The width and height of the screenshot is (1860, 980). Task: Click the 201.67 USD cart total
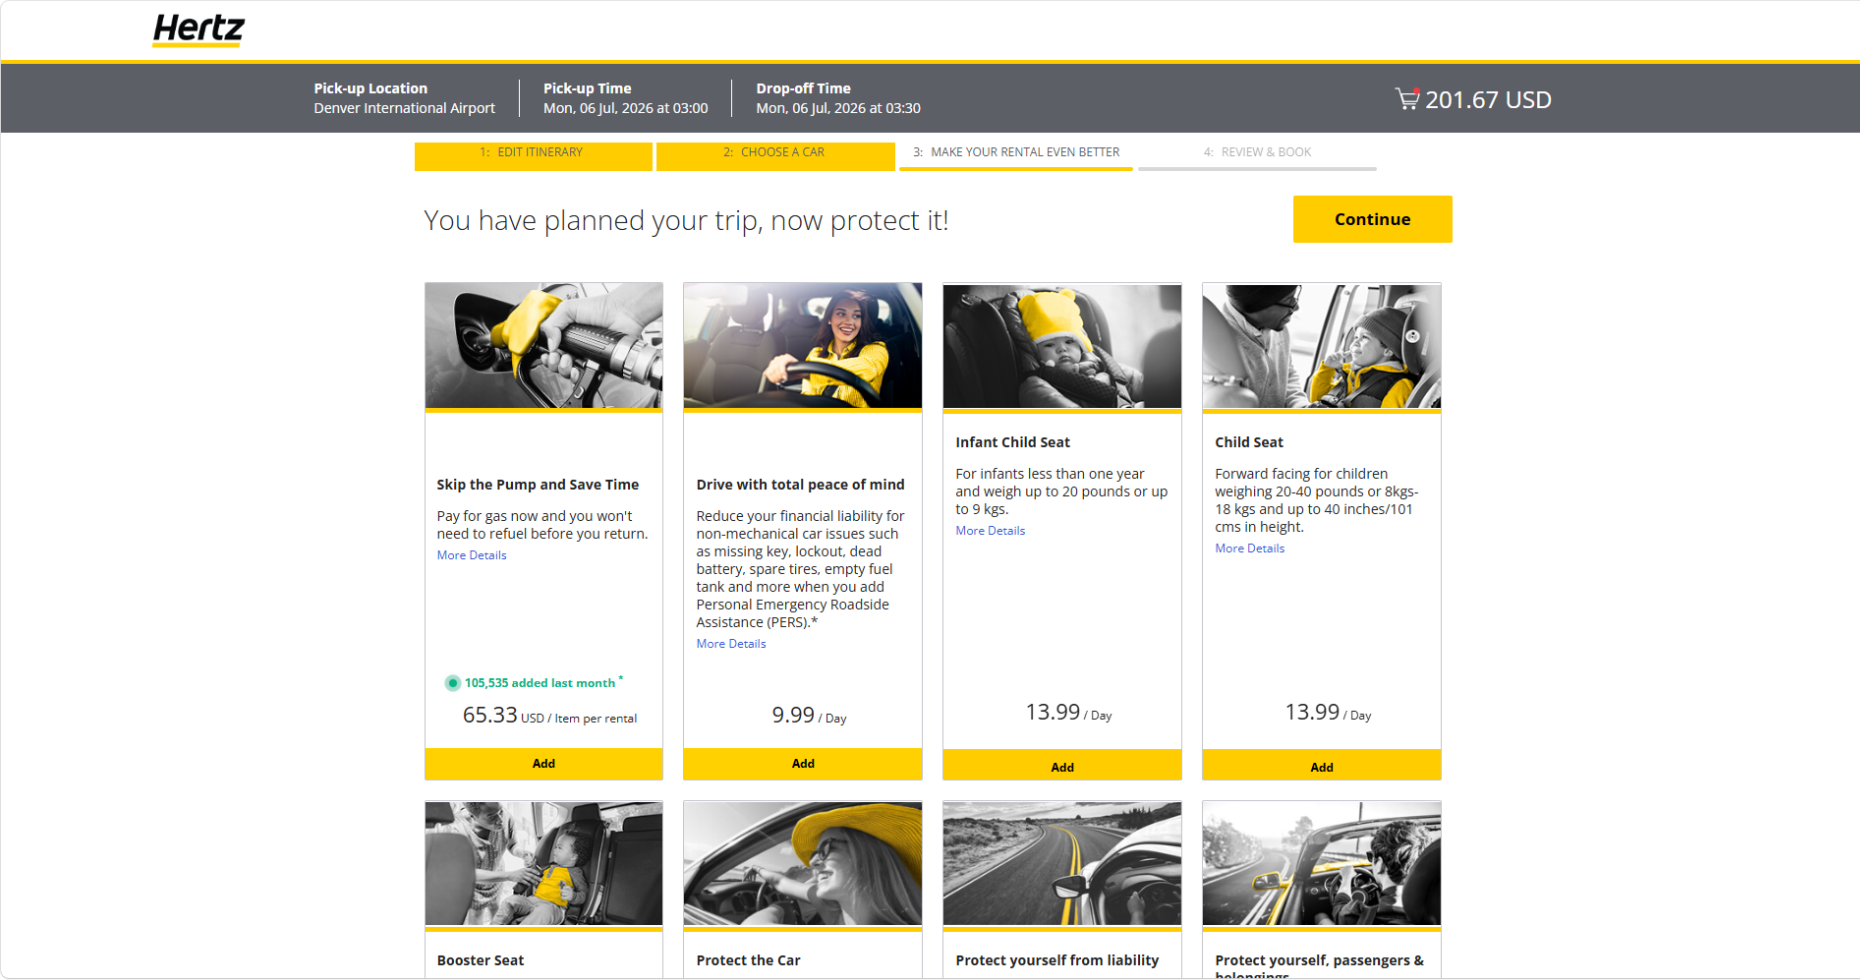click(x=1488, y=100)
